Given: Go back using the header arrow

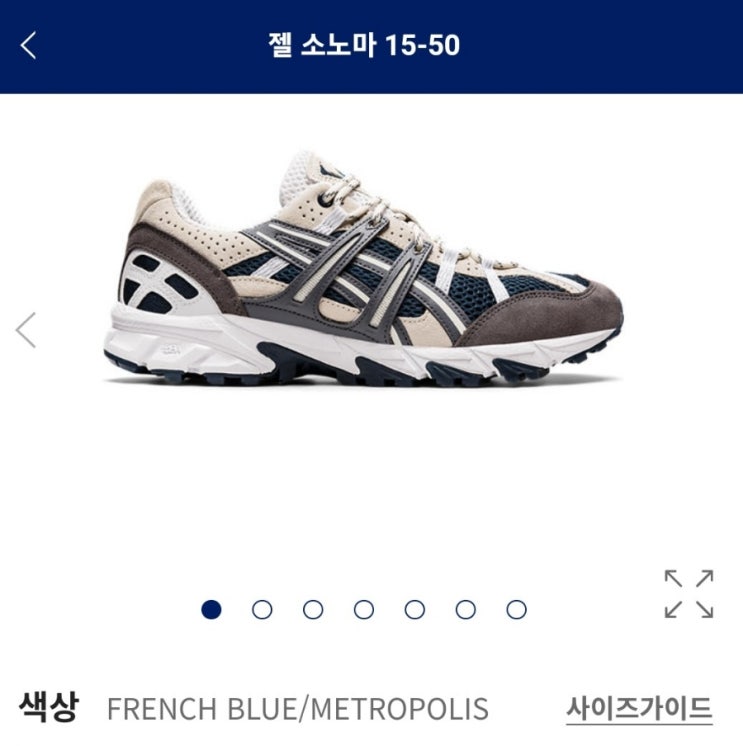Looking at the screenshot, I should (29, 45).
